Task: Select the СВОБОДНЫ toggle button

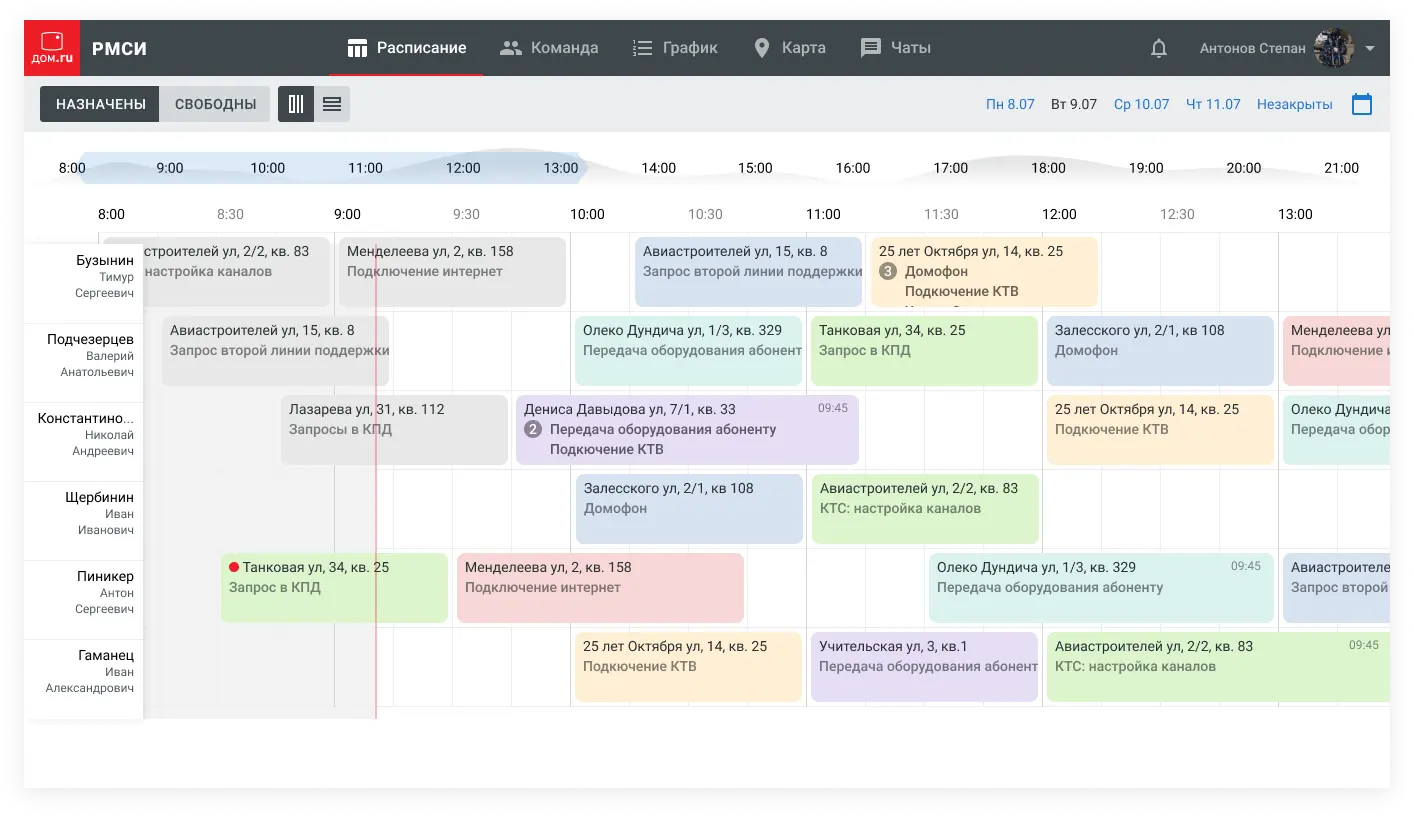Action: pos(215,104)
